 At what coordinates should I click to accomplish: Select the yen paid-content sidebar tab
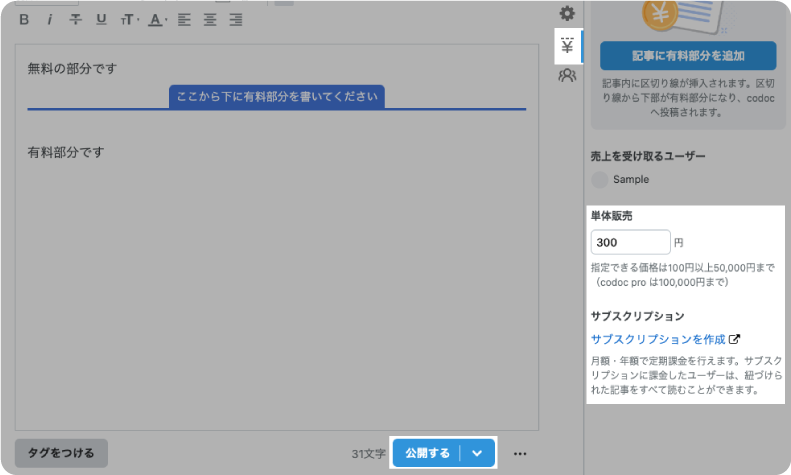(567, 46)
